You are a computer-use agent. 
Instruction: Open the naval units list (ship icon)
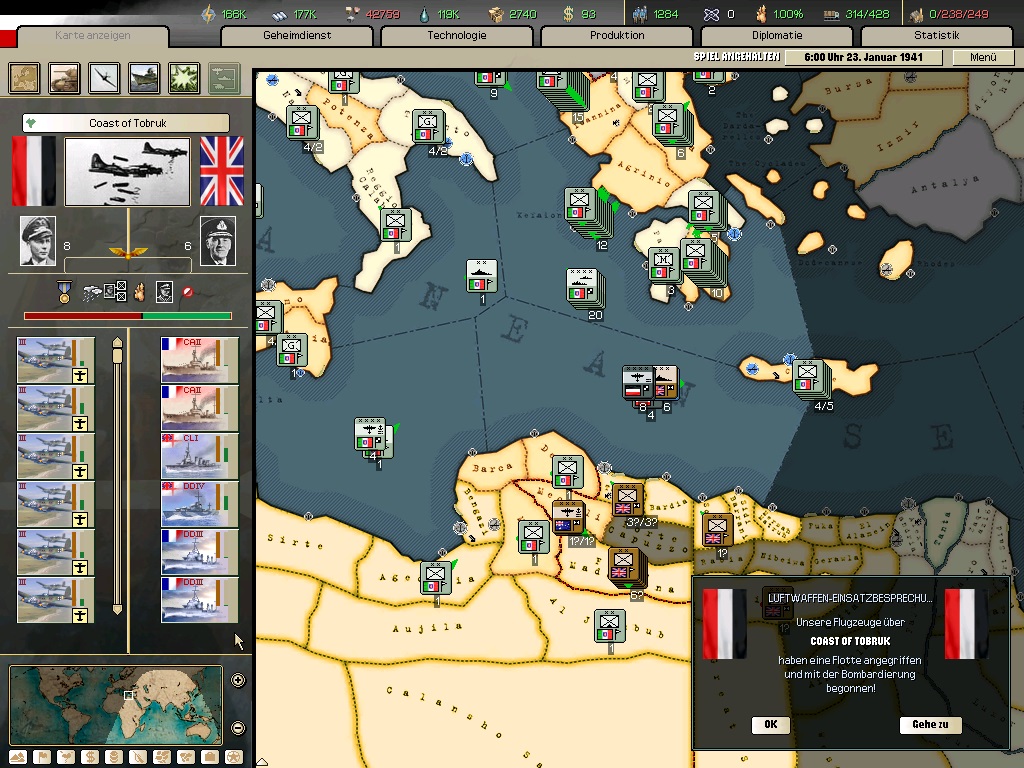(145, 77)
